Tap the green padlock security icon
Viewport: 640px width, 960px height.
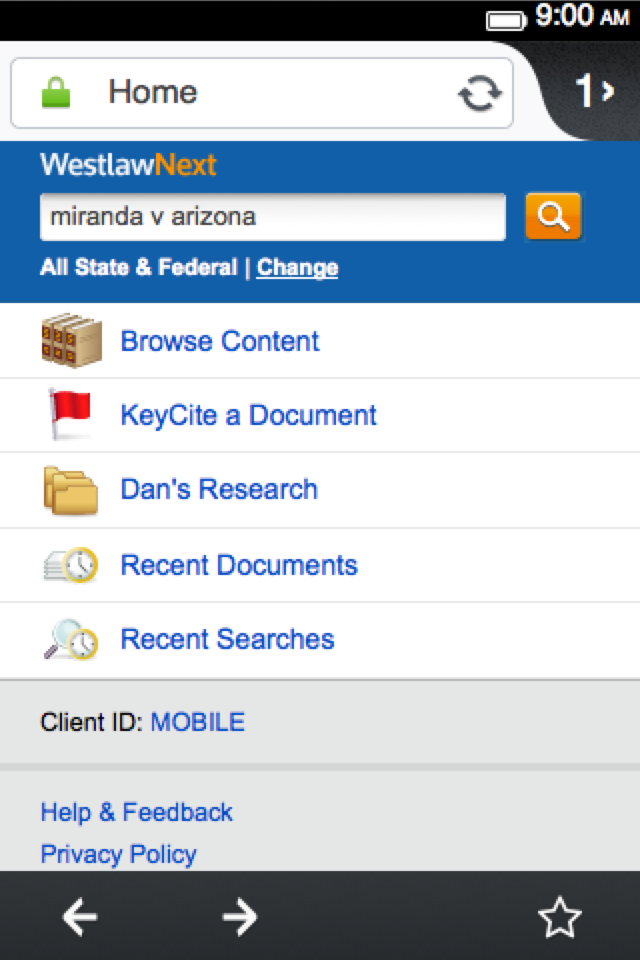(x=56, y=93)
